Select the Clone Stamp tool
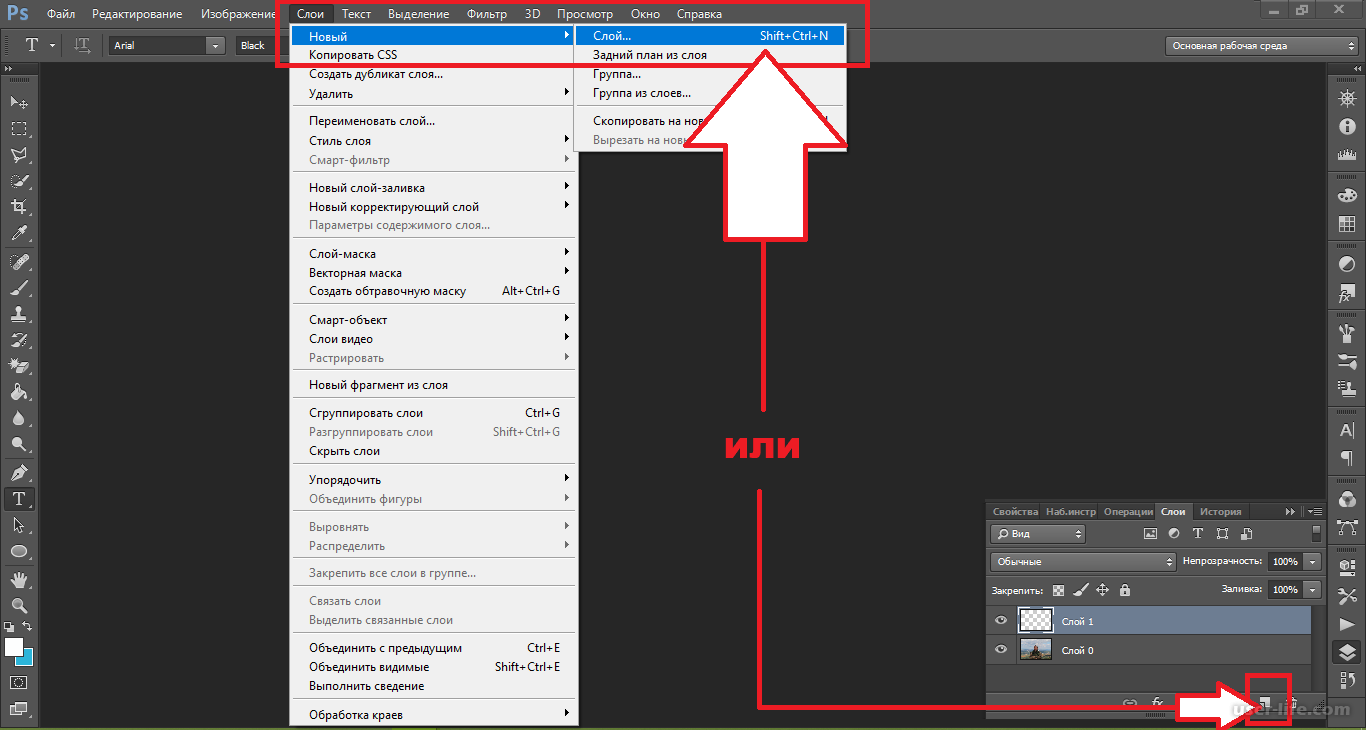The height and width of the screenshot is (730, 1366). (19, 314)
